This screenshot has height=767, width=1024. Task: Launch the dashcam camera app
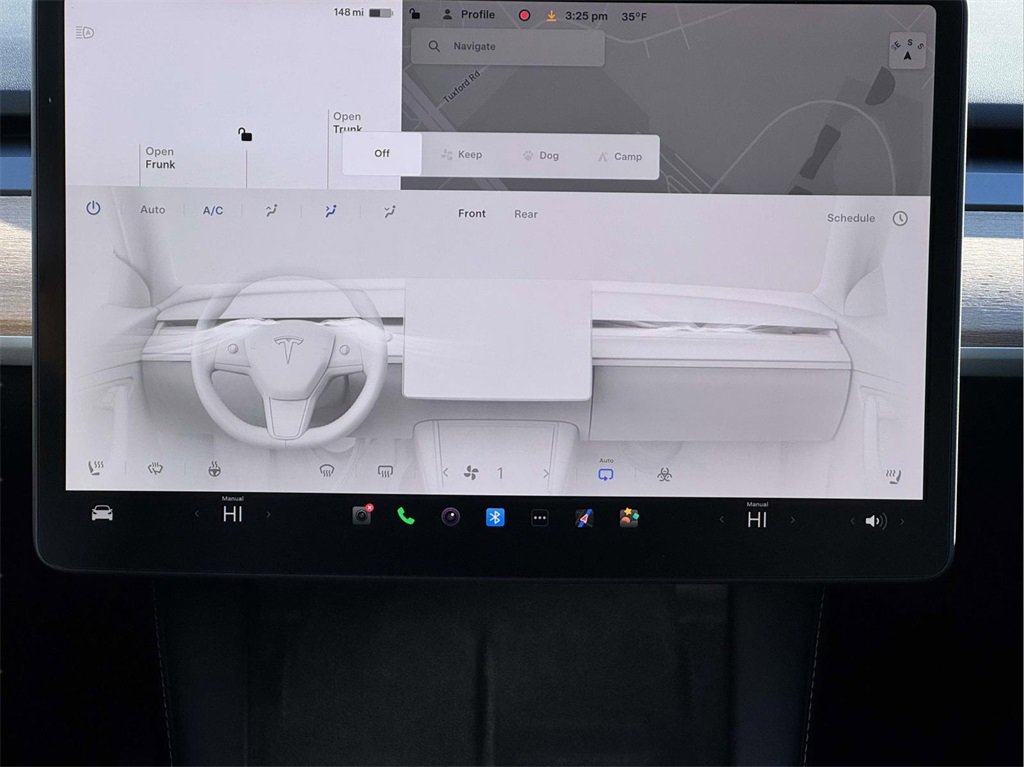click(x=361, y=516)
